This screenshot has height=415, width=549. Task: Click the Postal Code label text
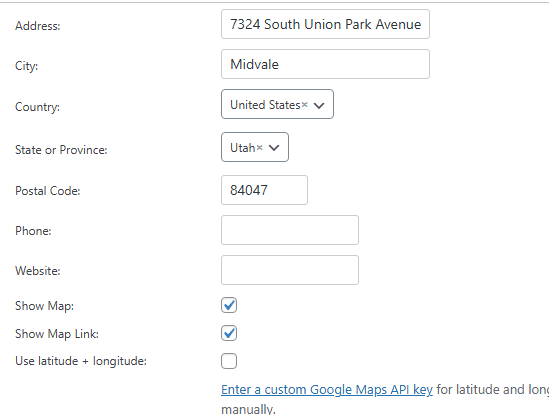click(48, 191)
